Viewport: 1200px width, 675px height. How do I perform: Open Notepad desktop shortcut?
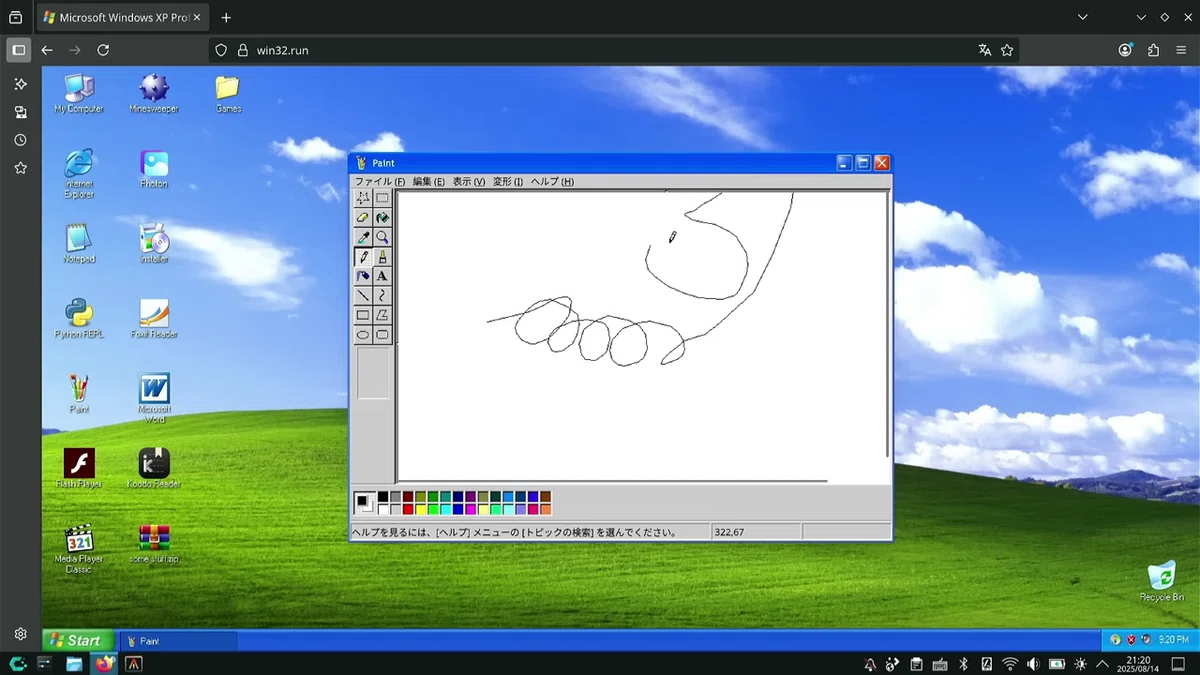[x=79, y=243]
